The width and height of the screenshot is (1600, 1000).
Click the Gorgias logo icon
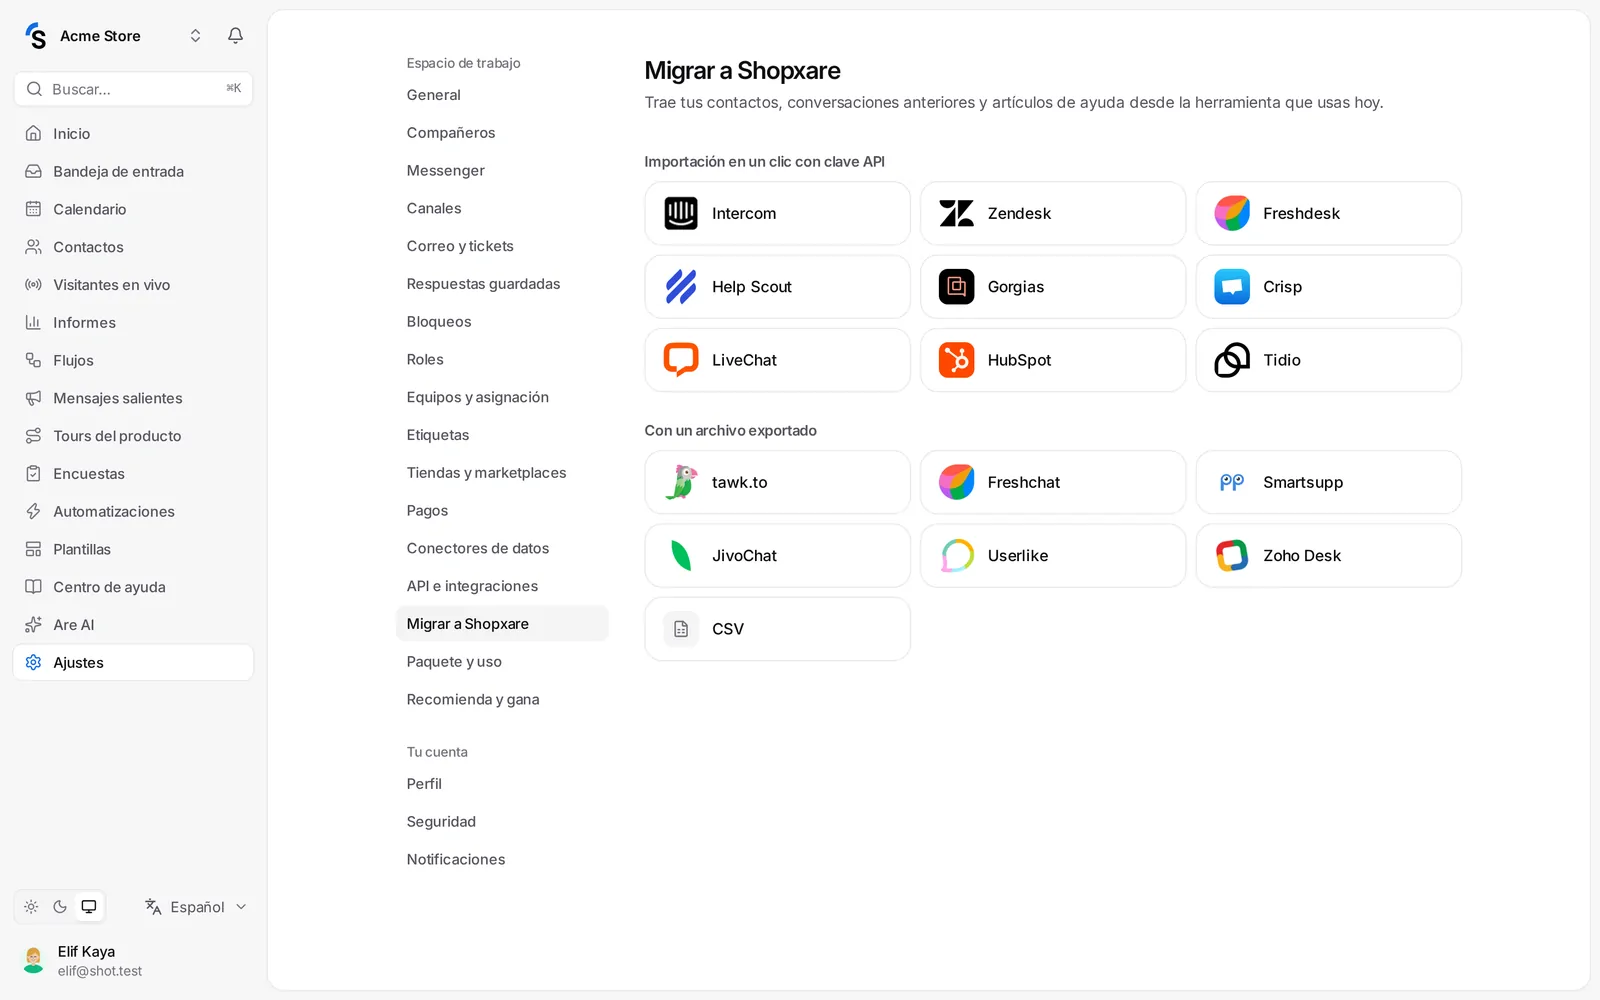coord(957,287)
